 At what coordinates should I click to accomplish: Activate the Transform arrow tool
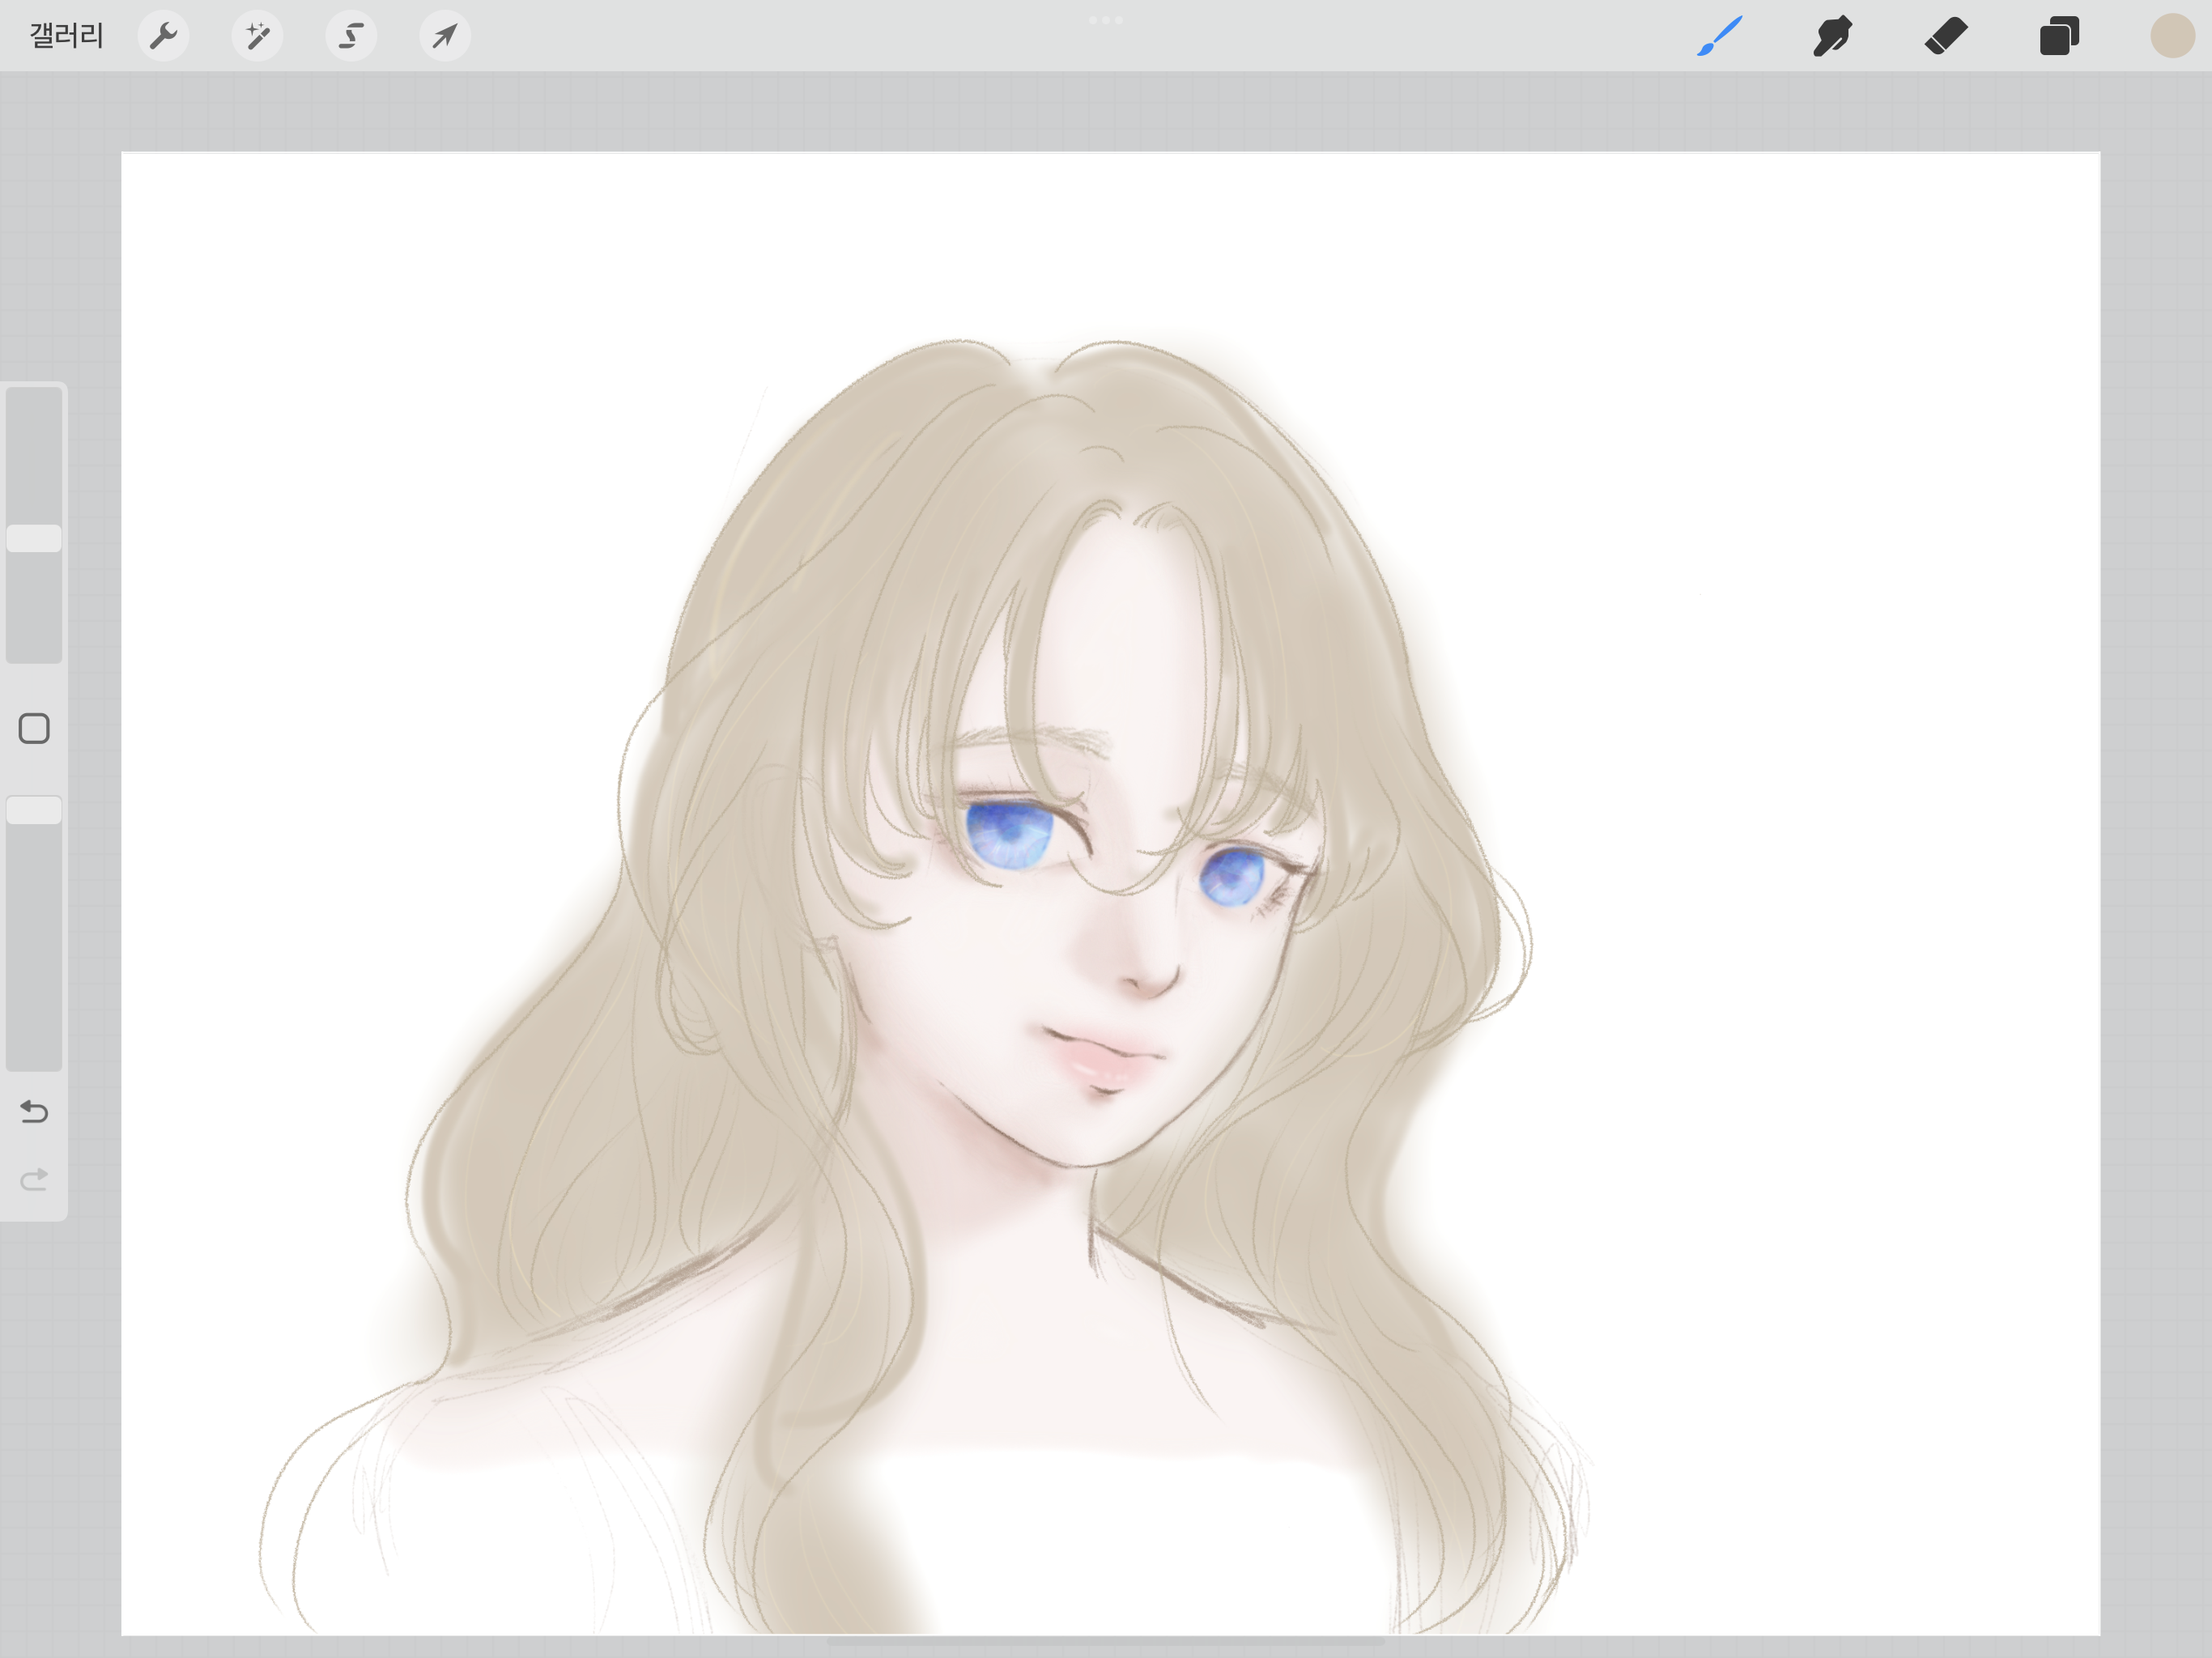click(445, 36)
